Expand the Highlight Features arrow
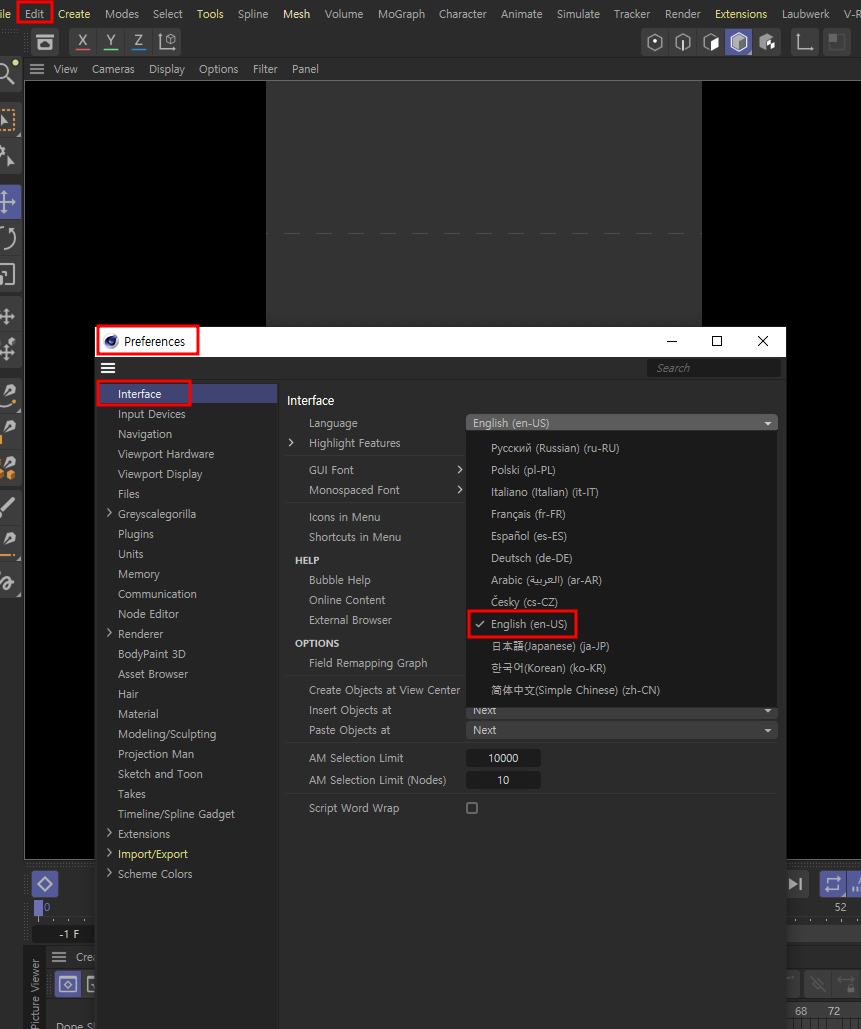Screen dimensions: 861x1029 [x=291, y=443]
